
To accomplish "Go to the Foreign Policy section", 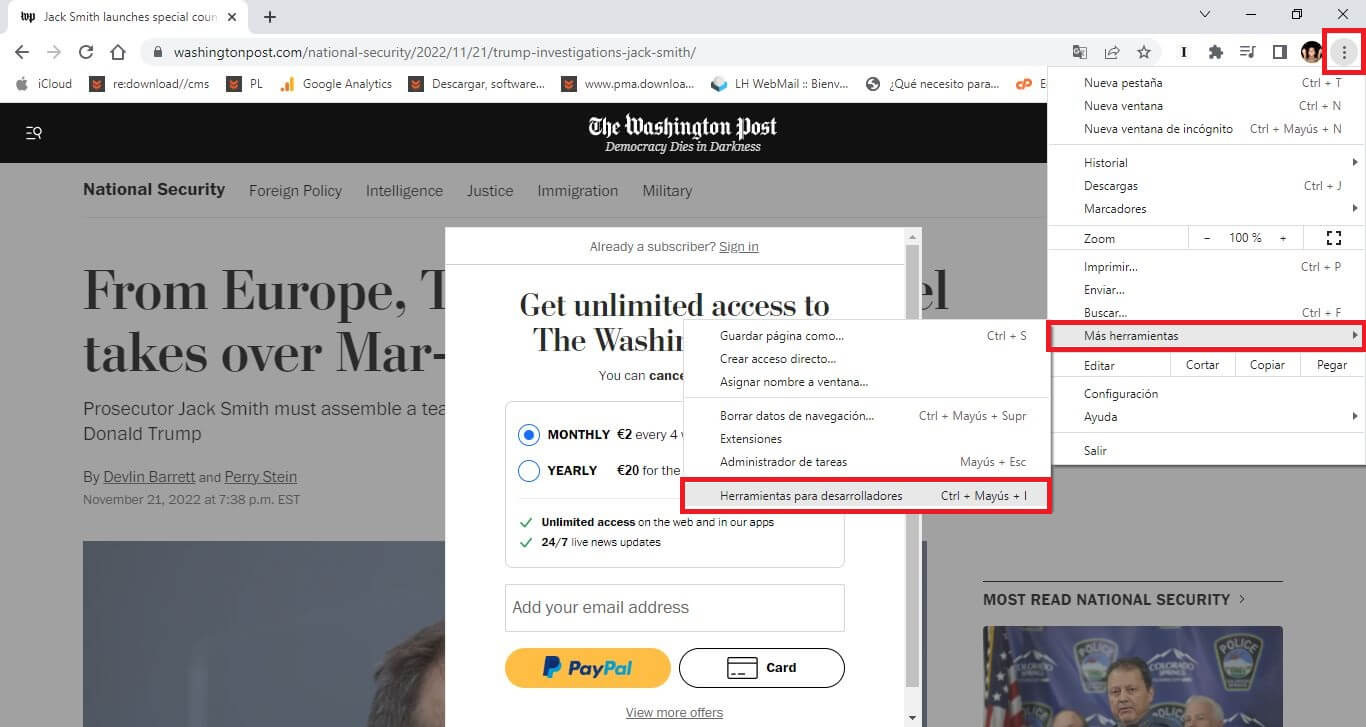I will click(x=295, y=191).
